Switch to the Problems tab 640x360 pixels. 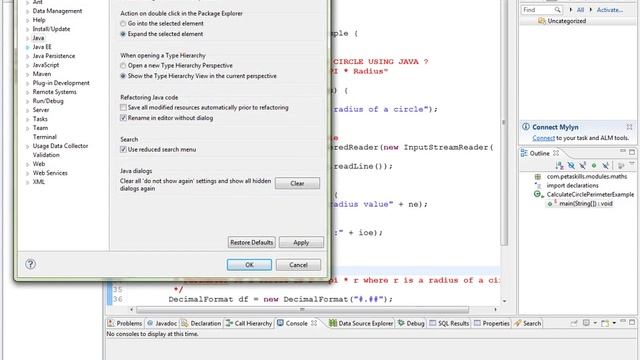[x=124, y=323]
